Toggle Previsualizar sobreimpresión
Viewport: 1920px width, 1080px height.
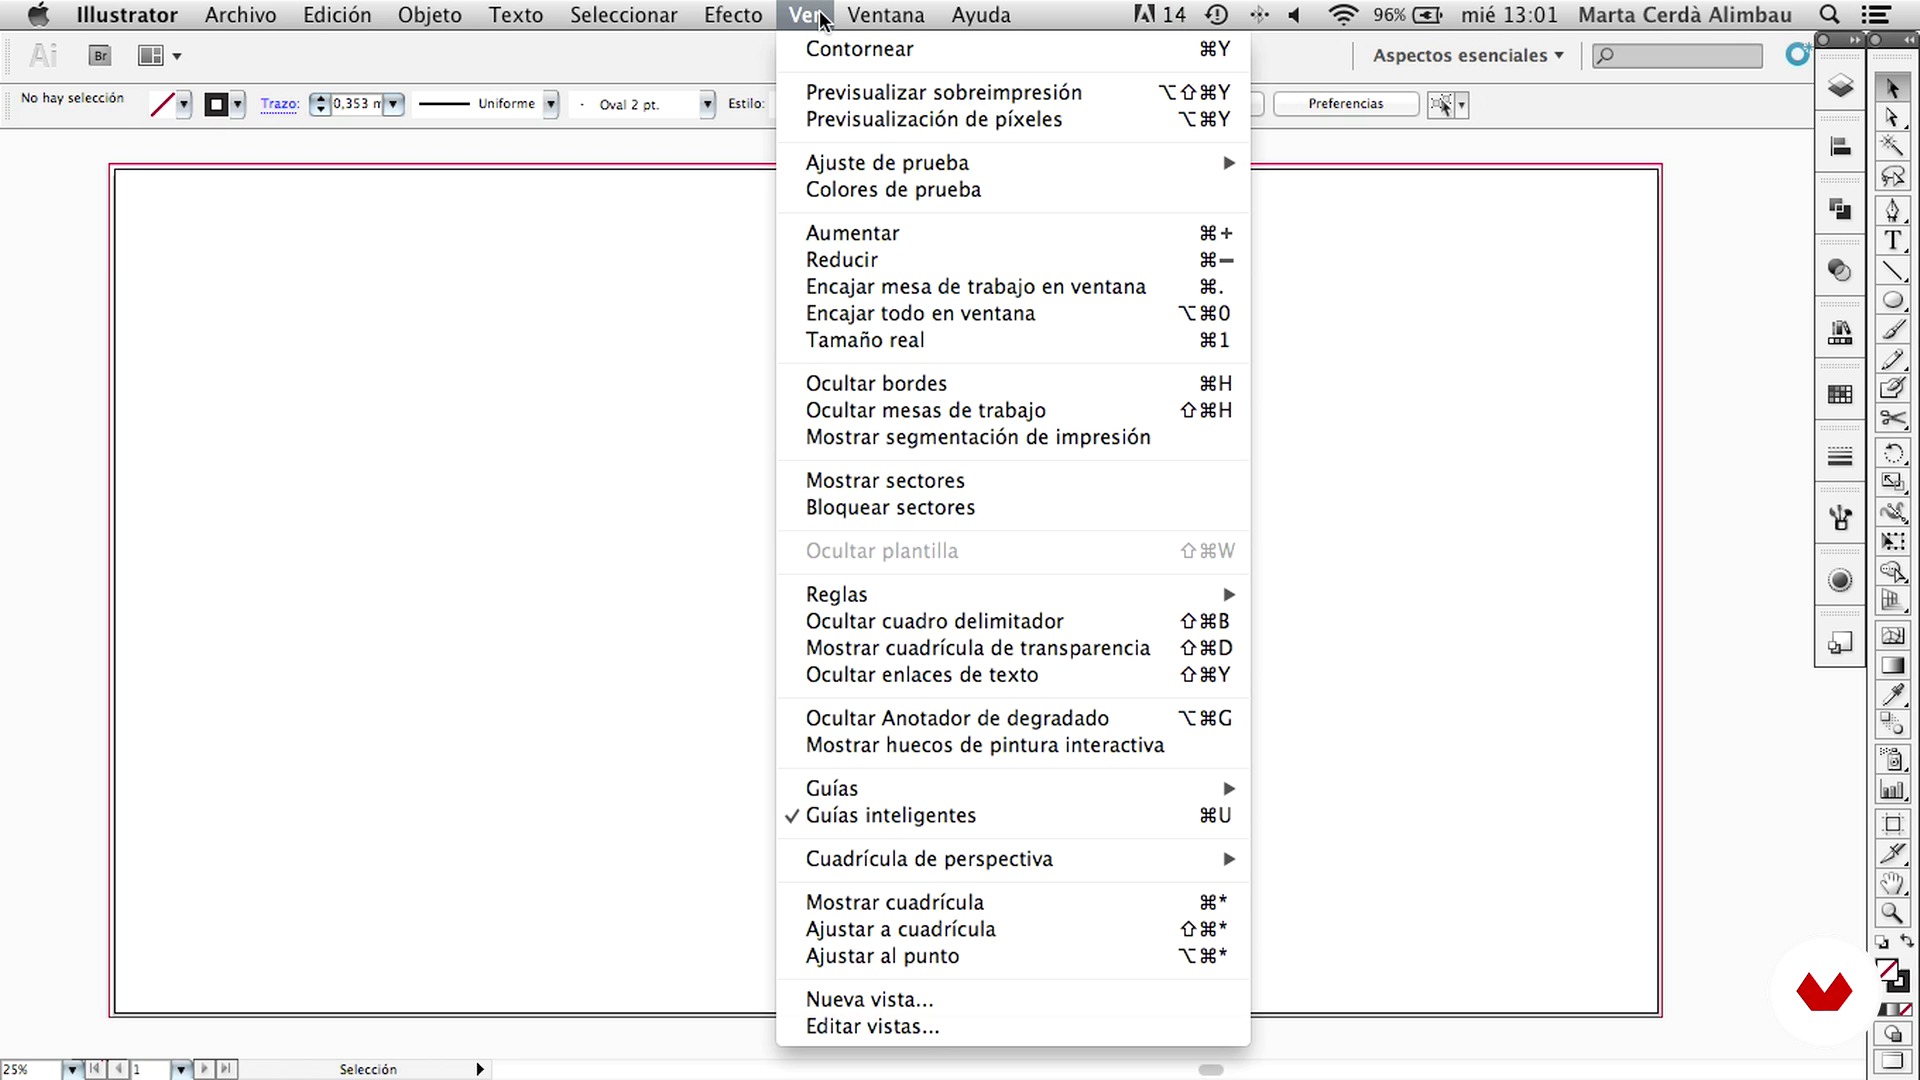[x=1013, y=92]
